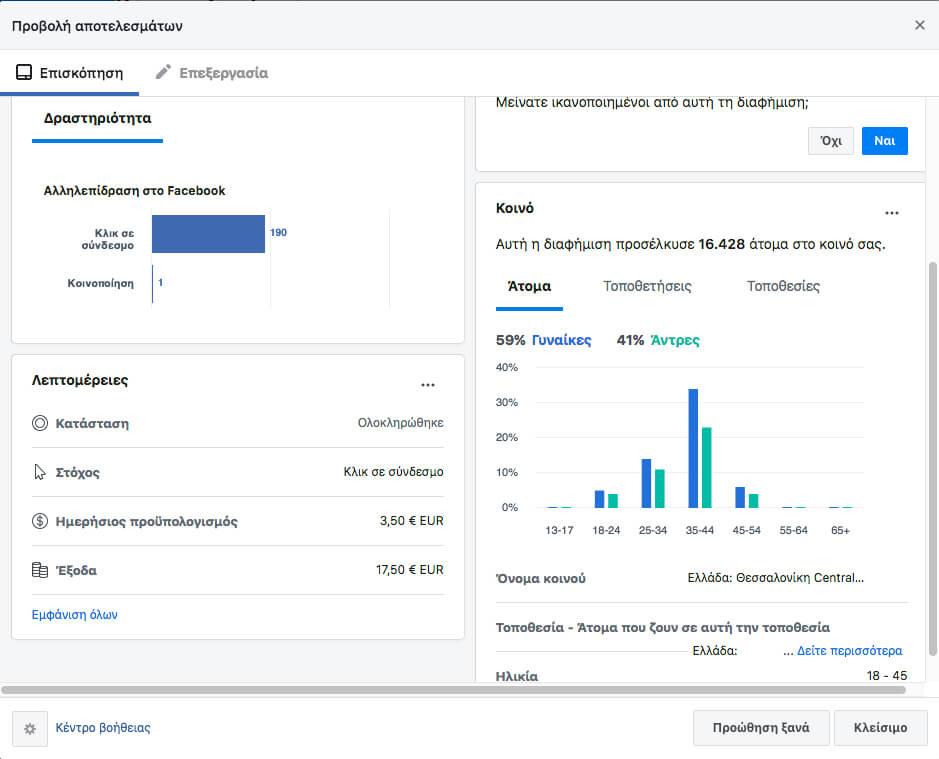Click the Έξοδα spending icon

coord(40,570)
